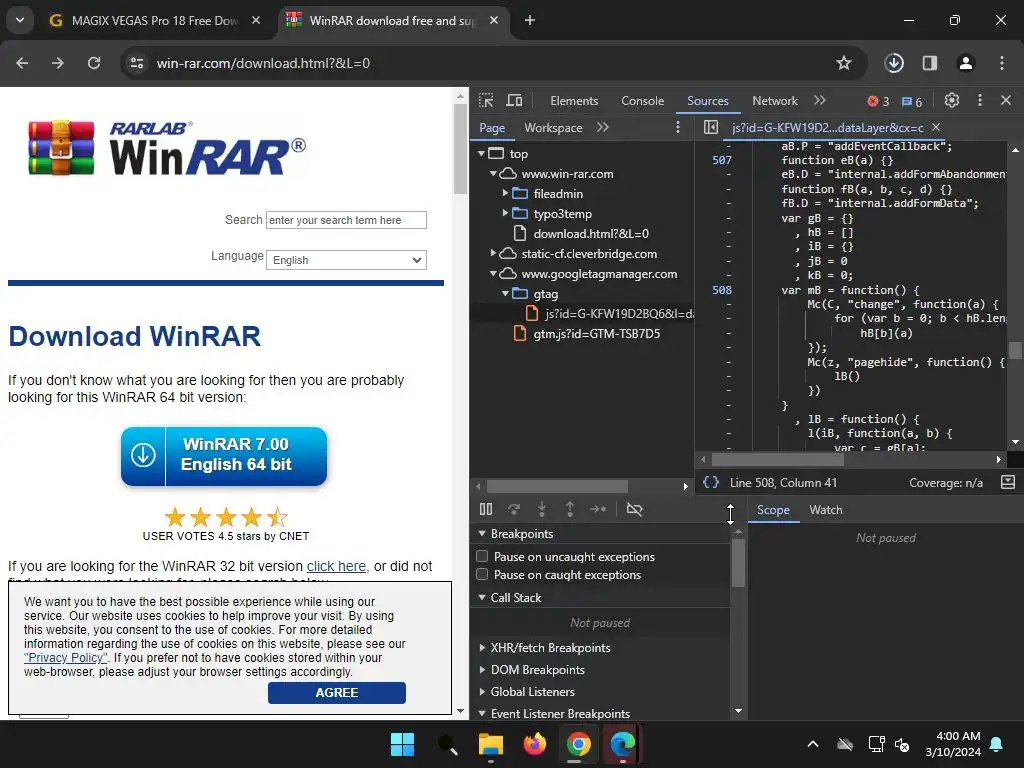Focus the WinRAR search field
Image resolution: width=1024 pixels, height=768 pixels.
click(346, 220)
